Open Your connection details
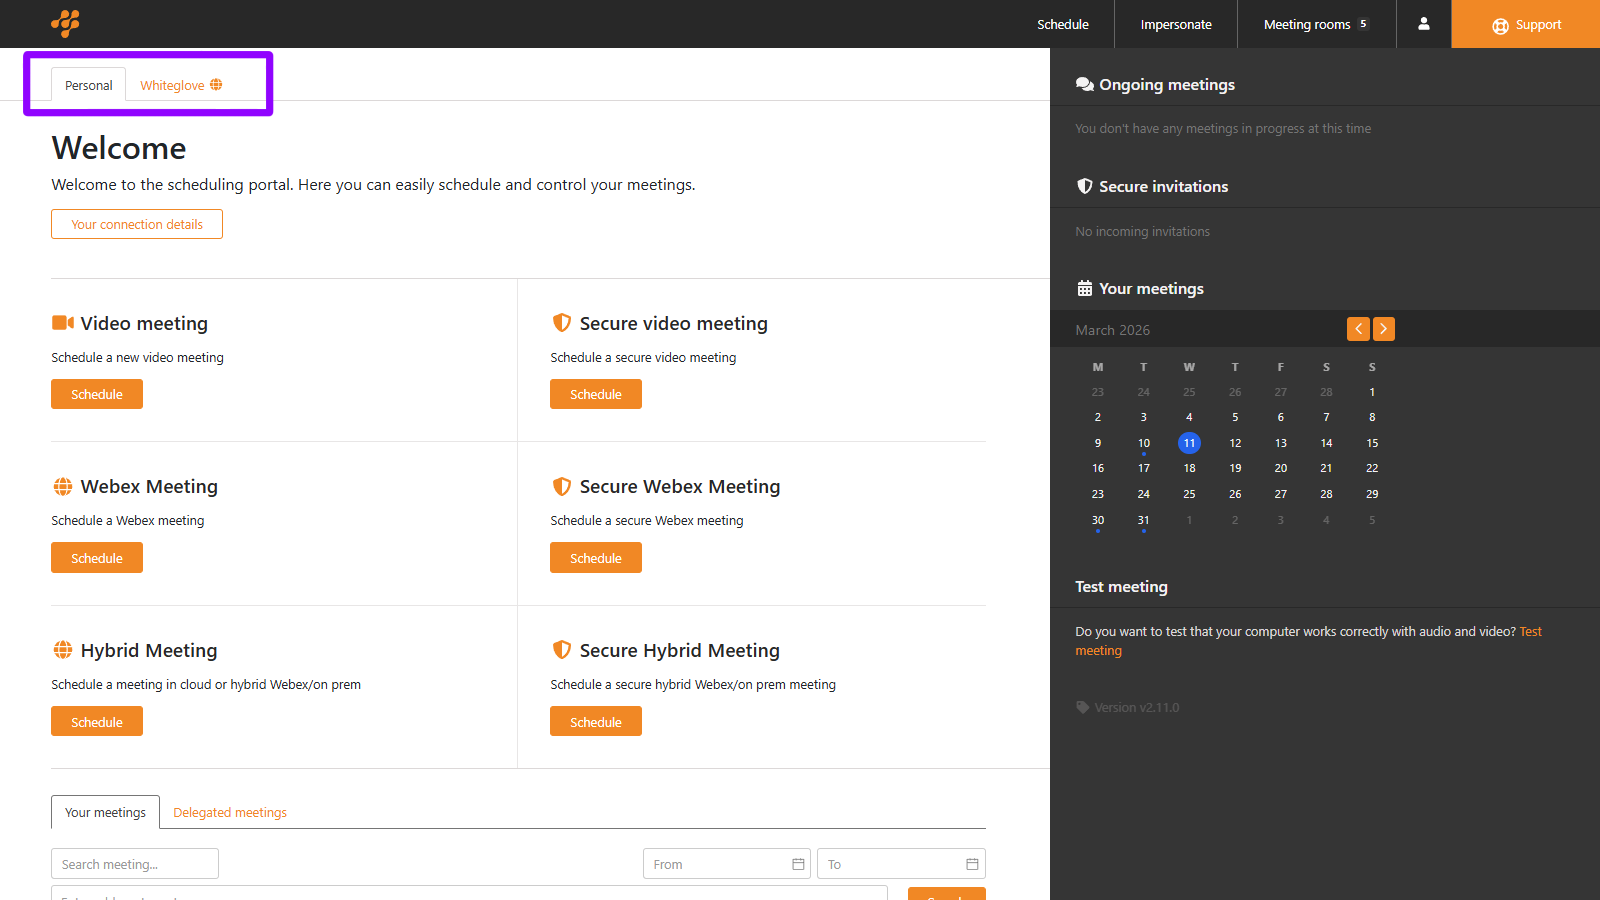The image size is (1600, 900). tap(137, 224)
